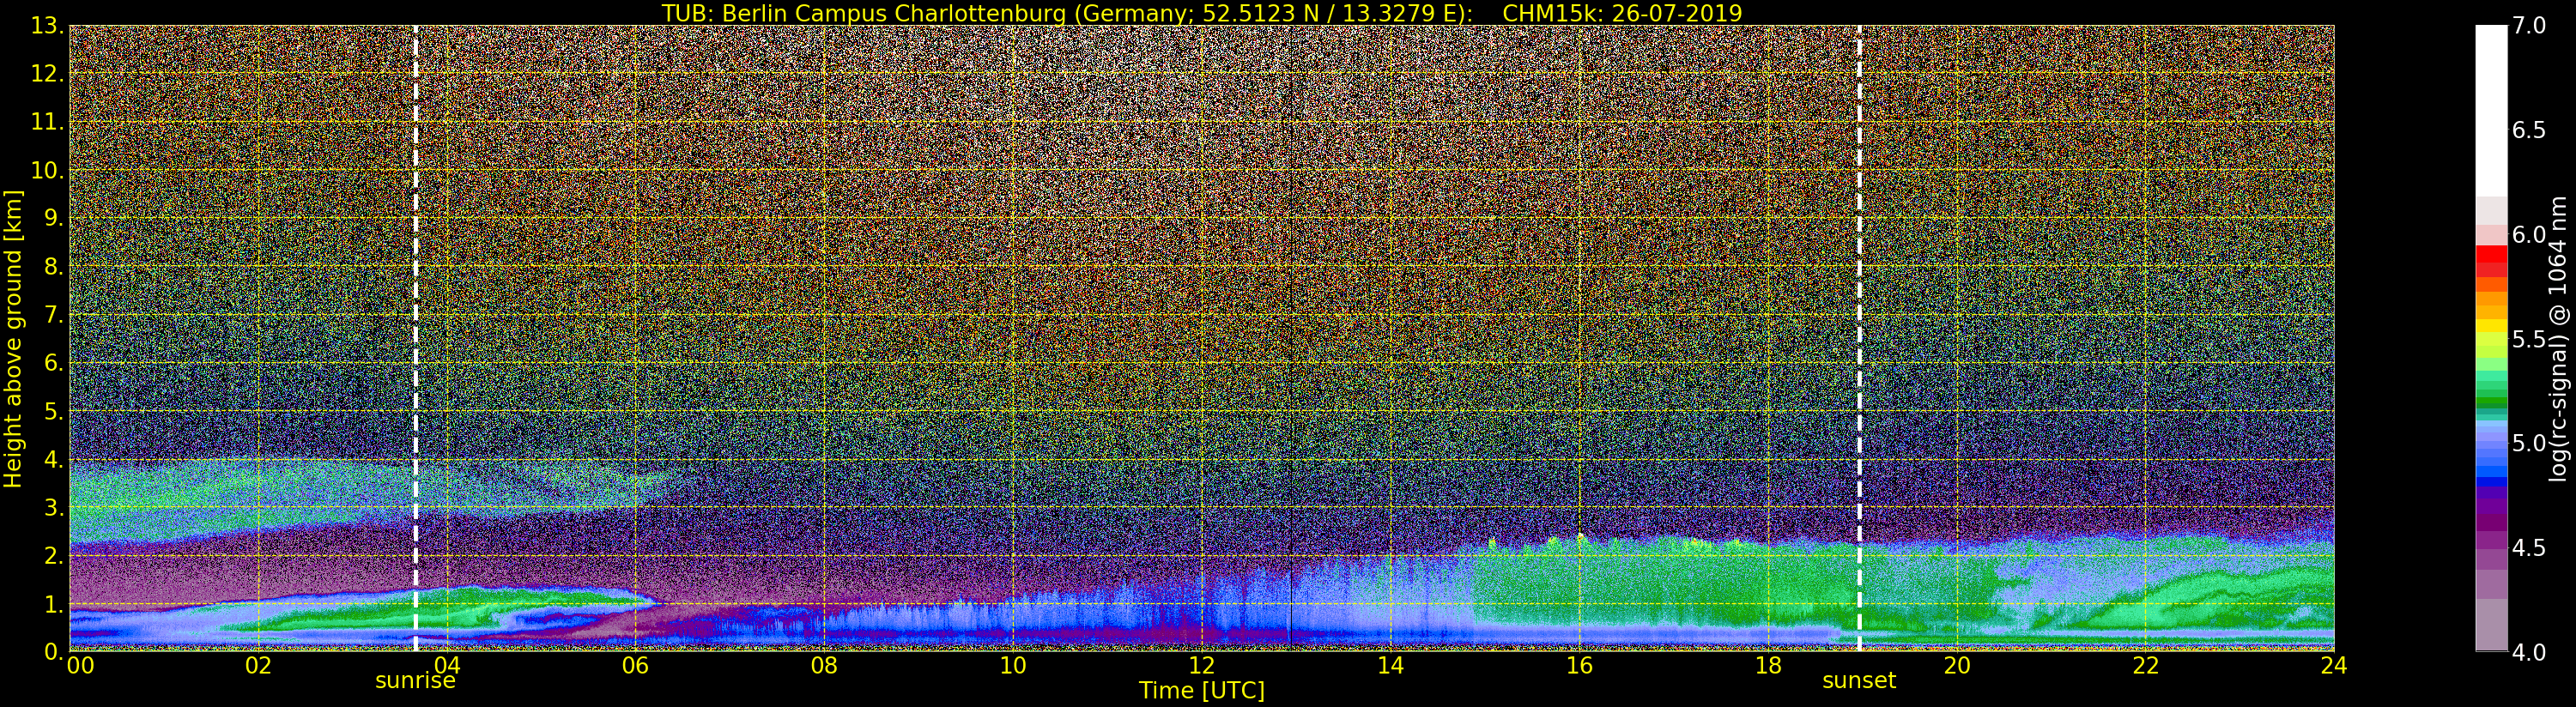Click the colorbar tick label '4.5'
Screen dimensions: 2576x707
click(2529, 547)
